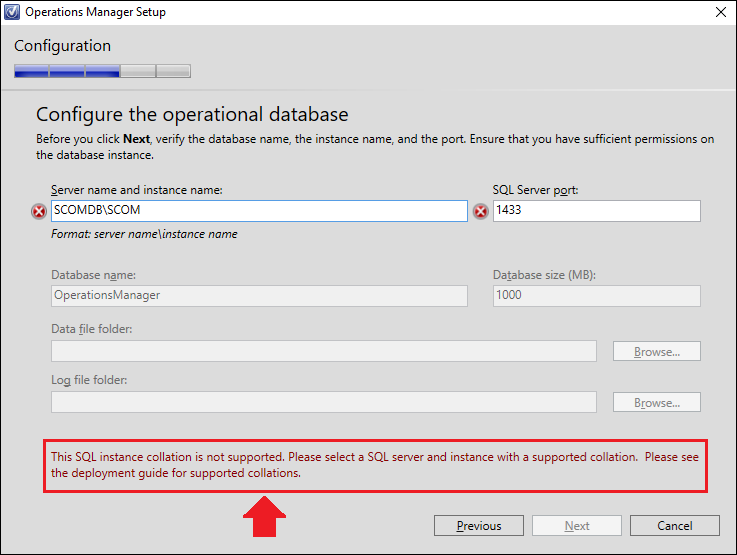Focus the Server name and instance name field
This screenshot has height=555, width=737.
(x=259, y=211)
